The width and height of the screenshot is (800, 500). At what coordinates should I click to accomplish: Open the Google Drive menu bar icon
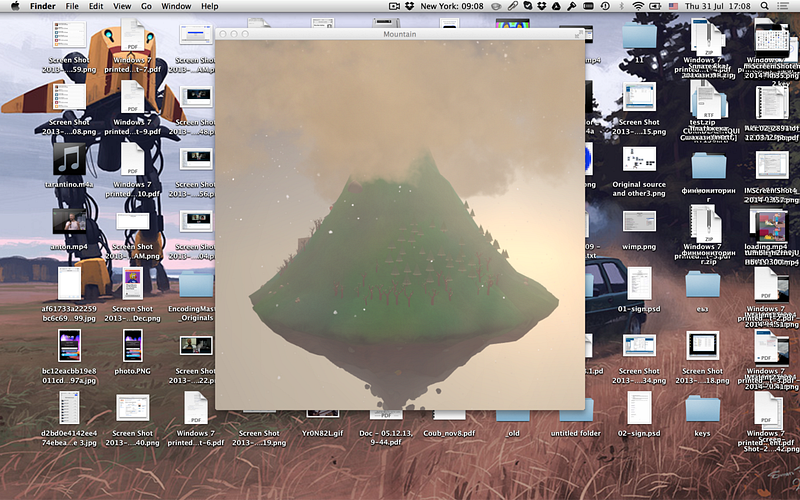coord(556,6)
